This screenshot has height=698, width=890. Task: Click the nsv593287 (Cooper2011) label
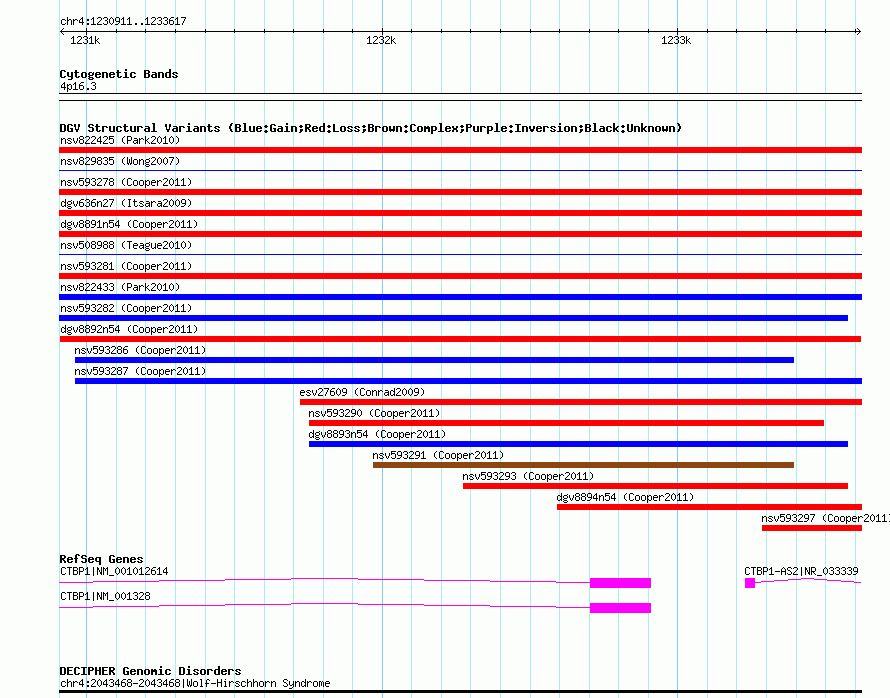[x=140, y=371]
